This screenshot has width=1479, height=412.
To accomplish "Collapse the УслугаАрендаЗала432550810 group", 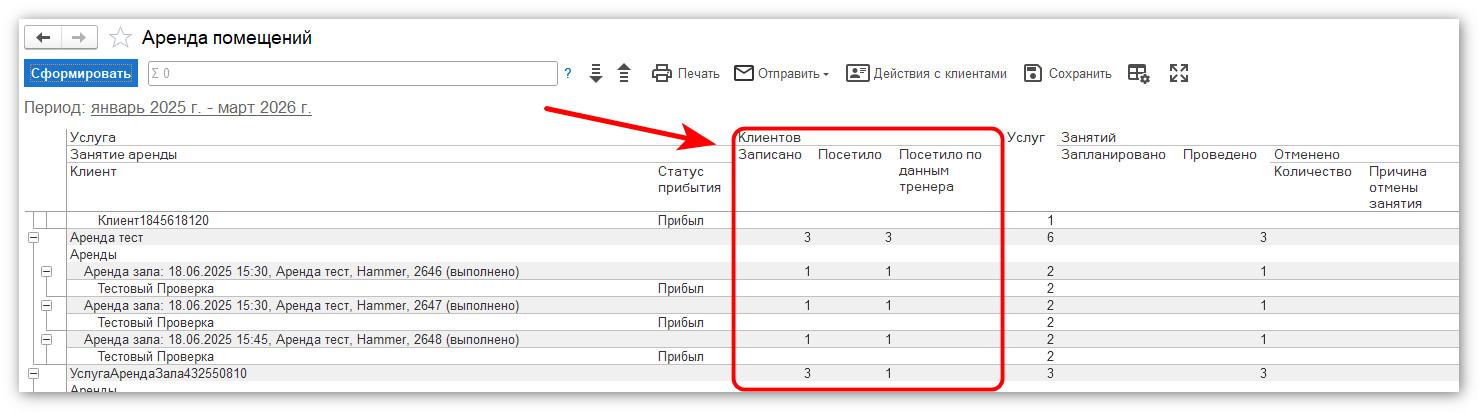I will pos(33,373).
